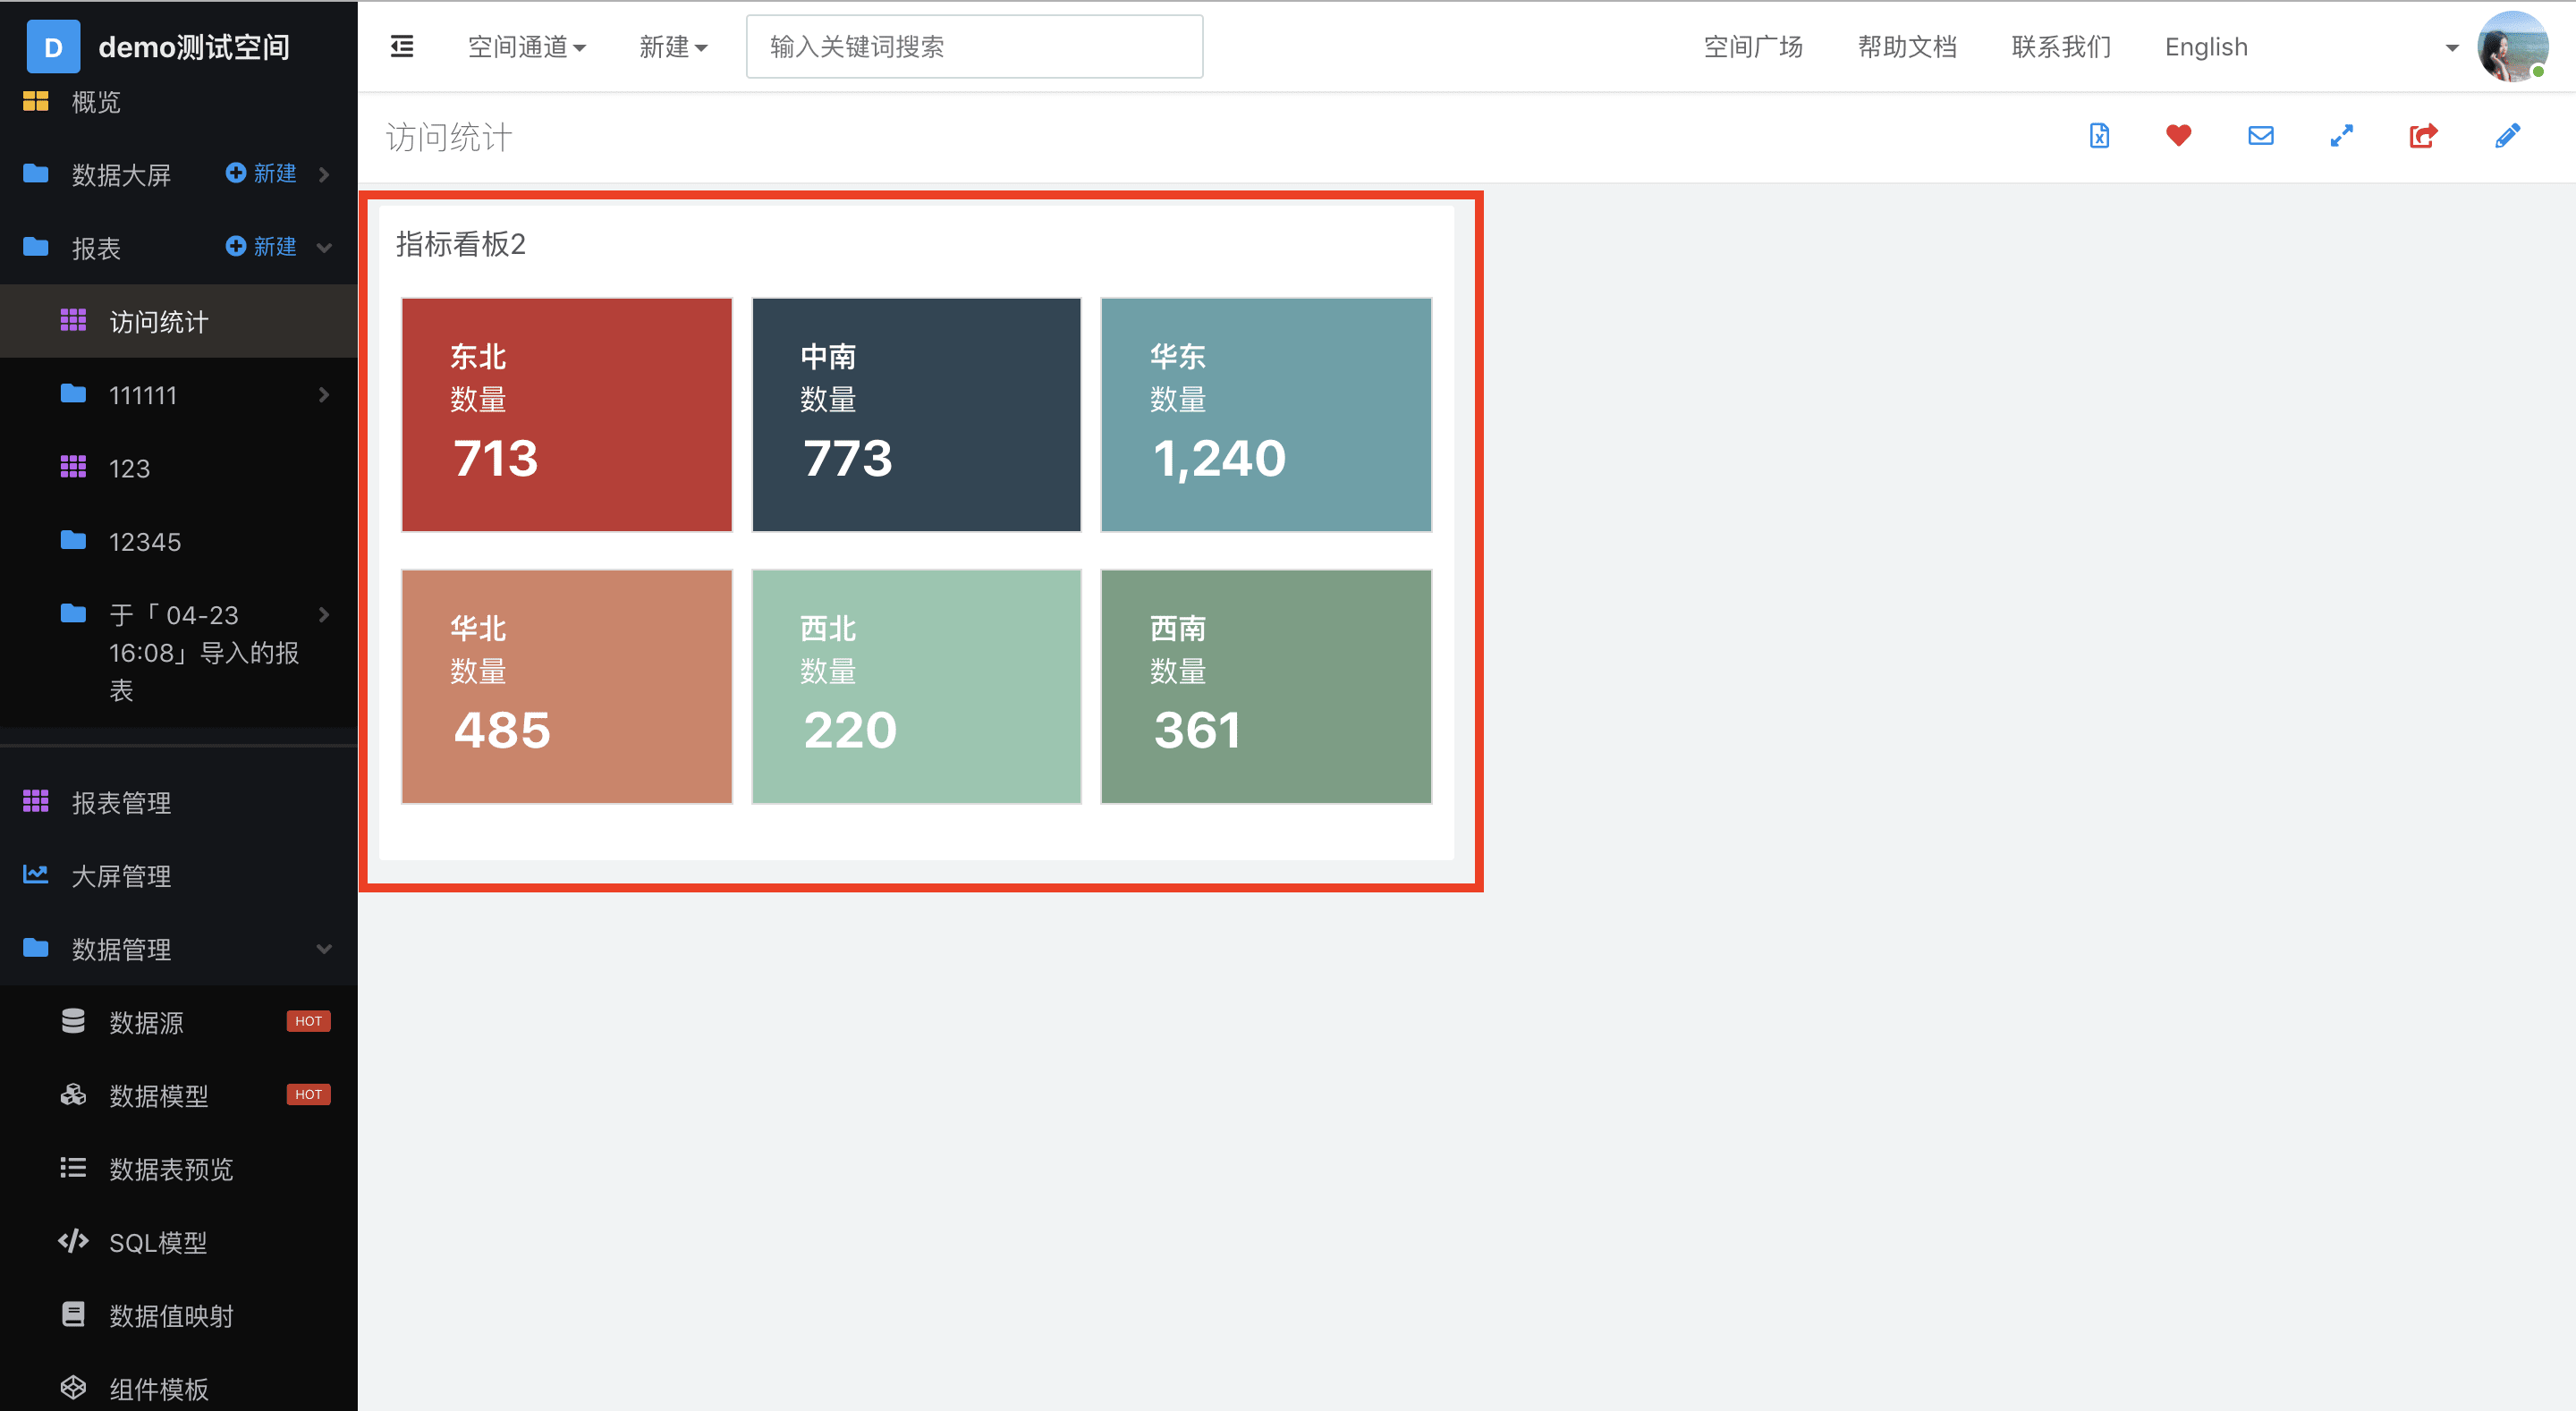
Task: Open 帮助文档 link
Action: pyautogui.click(x=1907, y=47)
